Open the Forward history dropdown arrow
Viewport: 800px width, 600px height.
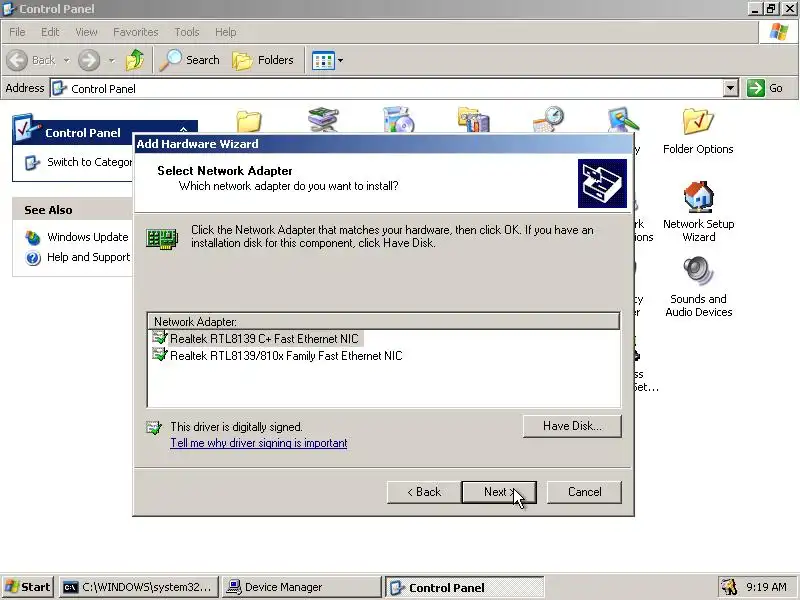click(x=111, y=60)
